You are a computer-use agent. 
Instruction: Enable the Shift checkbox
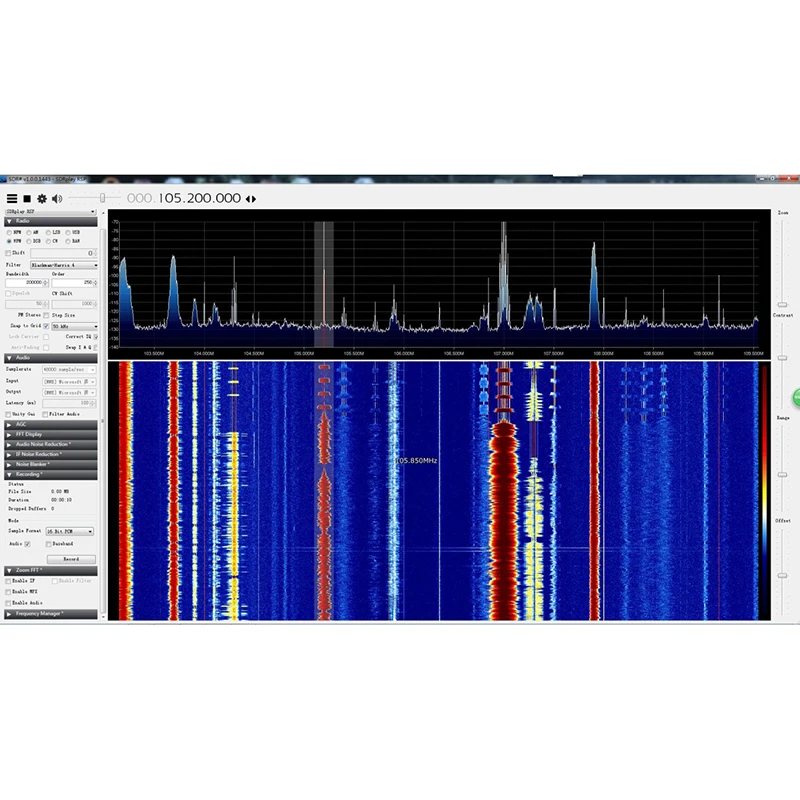tap(8, 253)
